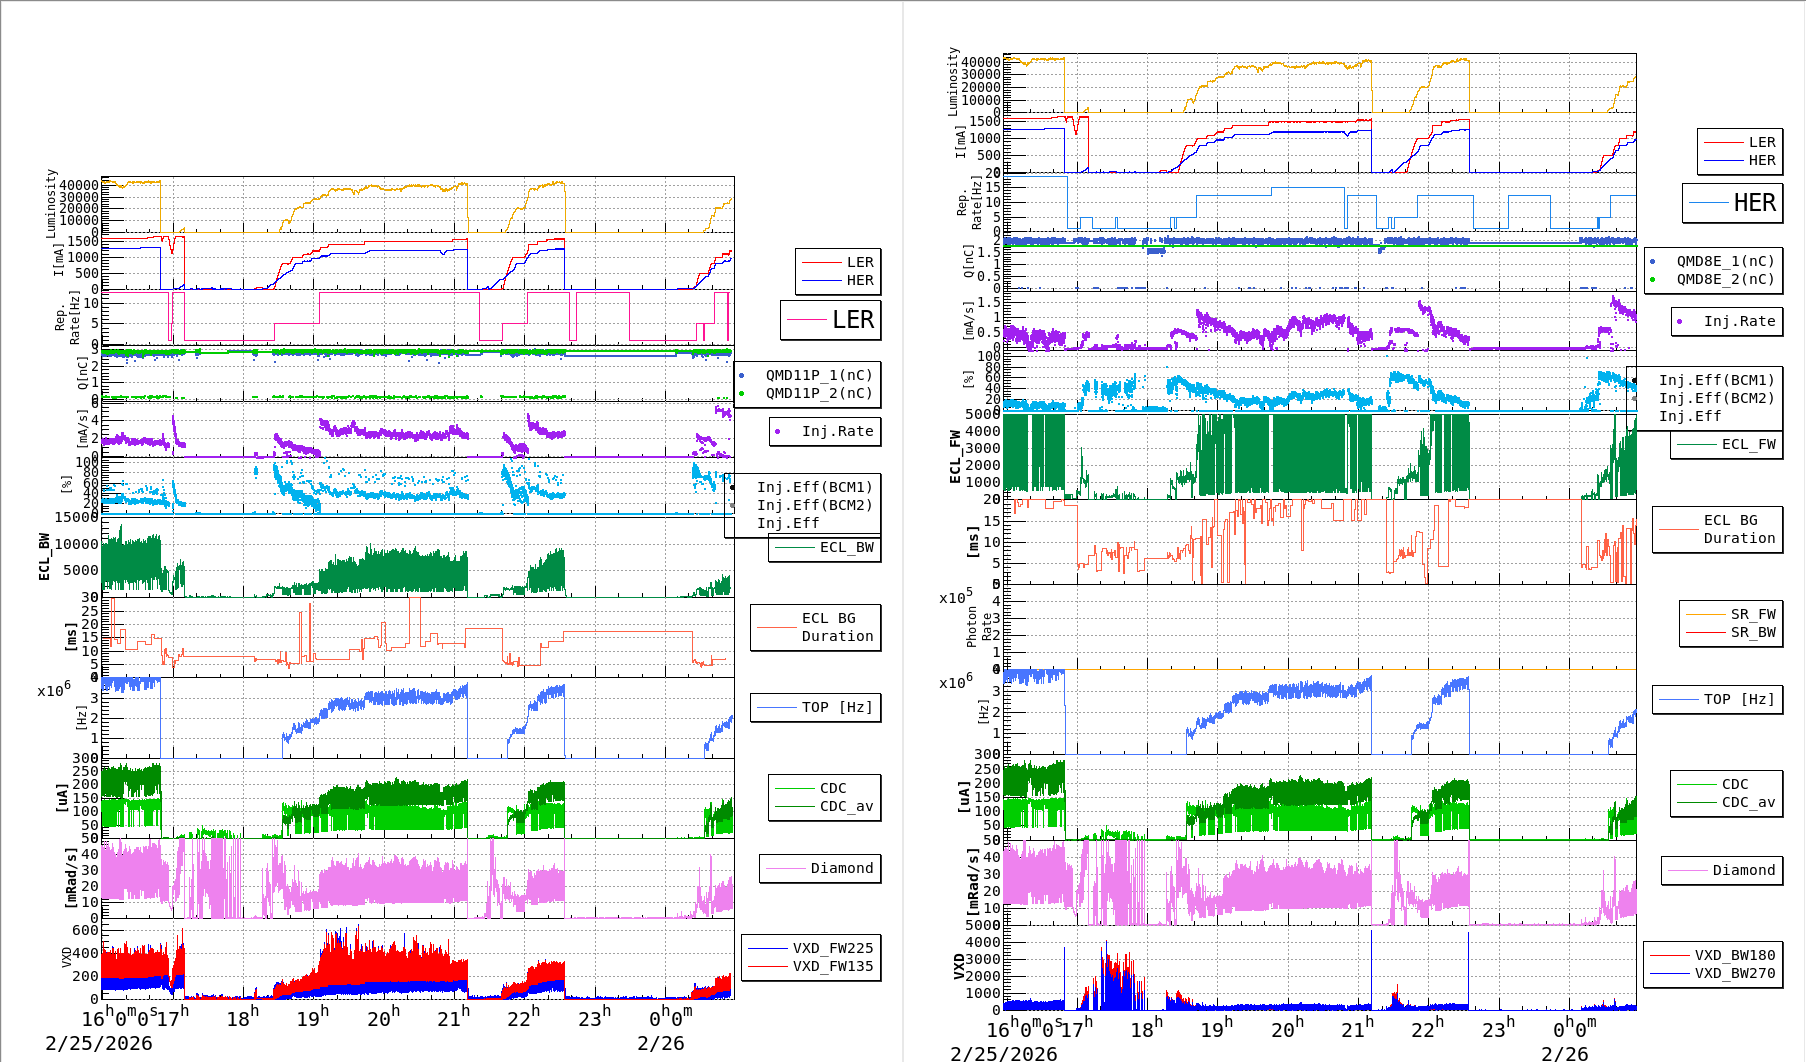The width and height of the screenshot is (1806, 1062).
Task: Click the QMD11P_2(nC) green legend marker
Action: (742, 393)
